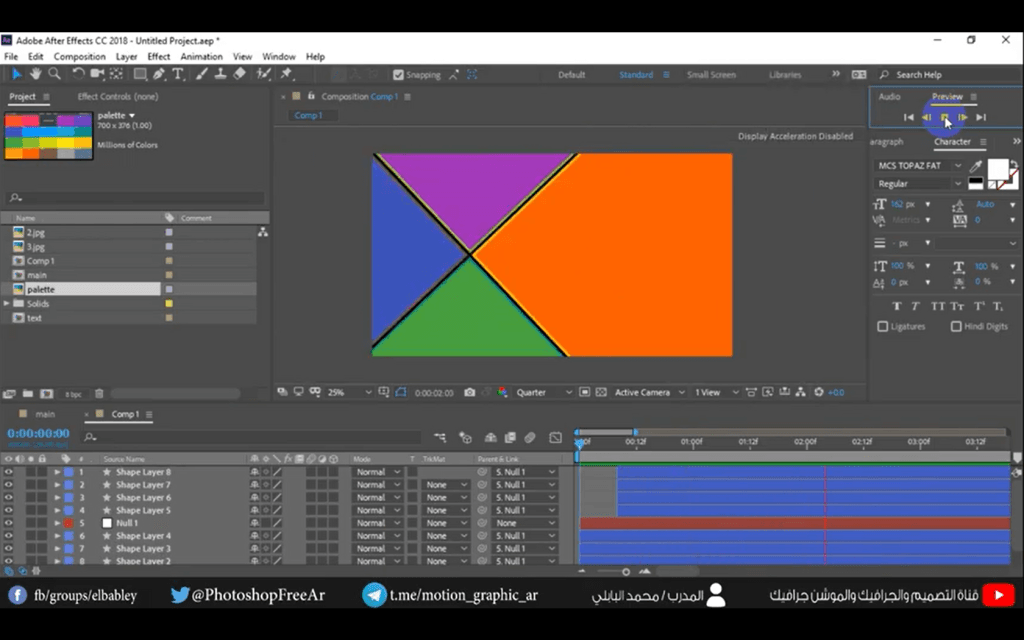1024x640 pixels.
Task: Select the Pen tool
Action: [x=159, y=74]
